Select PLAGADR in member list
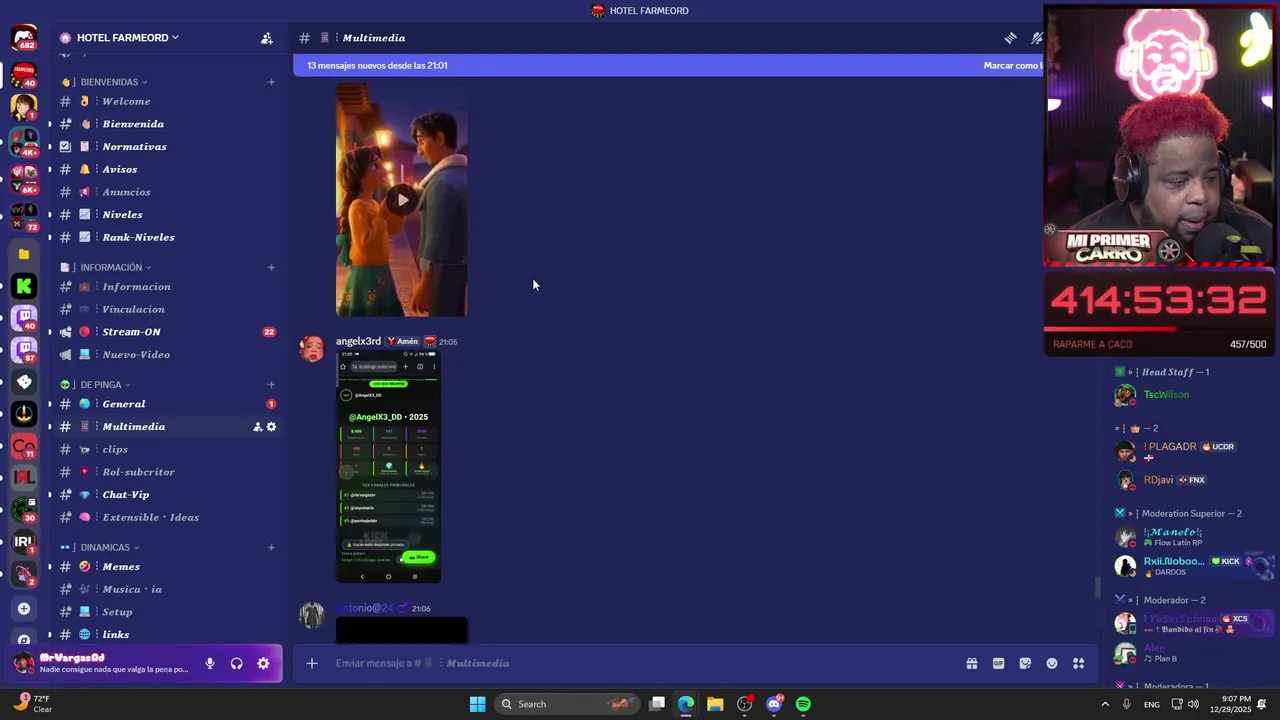This screenshot has width=1280, height=720. [1171, 446]
